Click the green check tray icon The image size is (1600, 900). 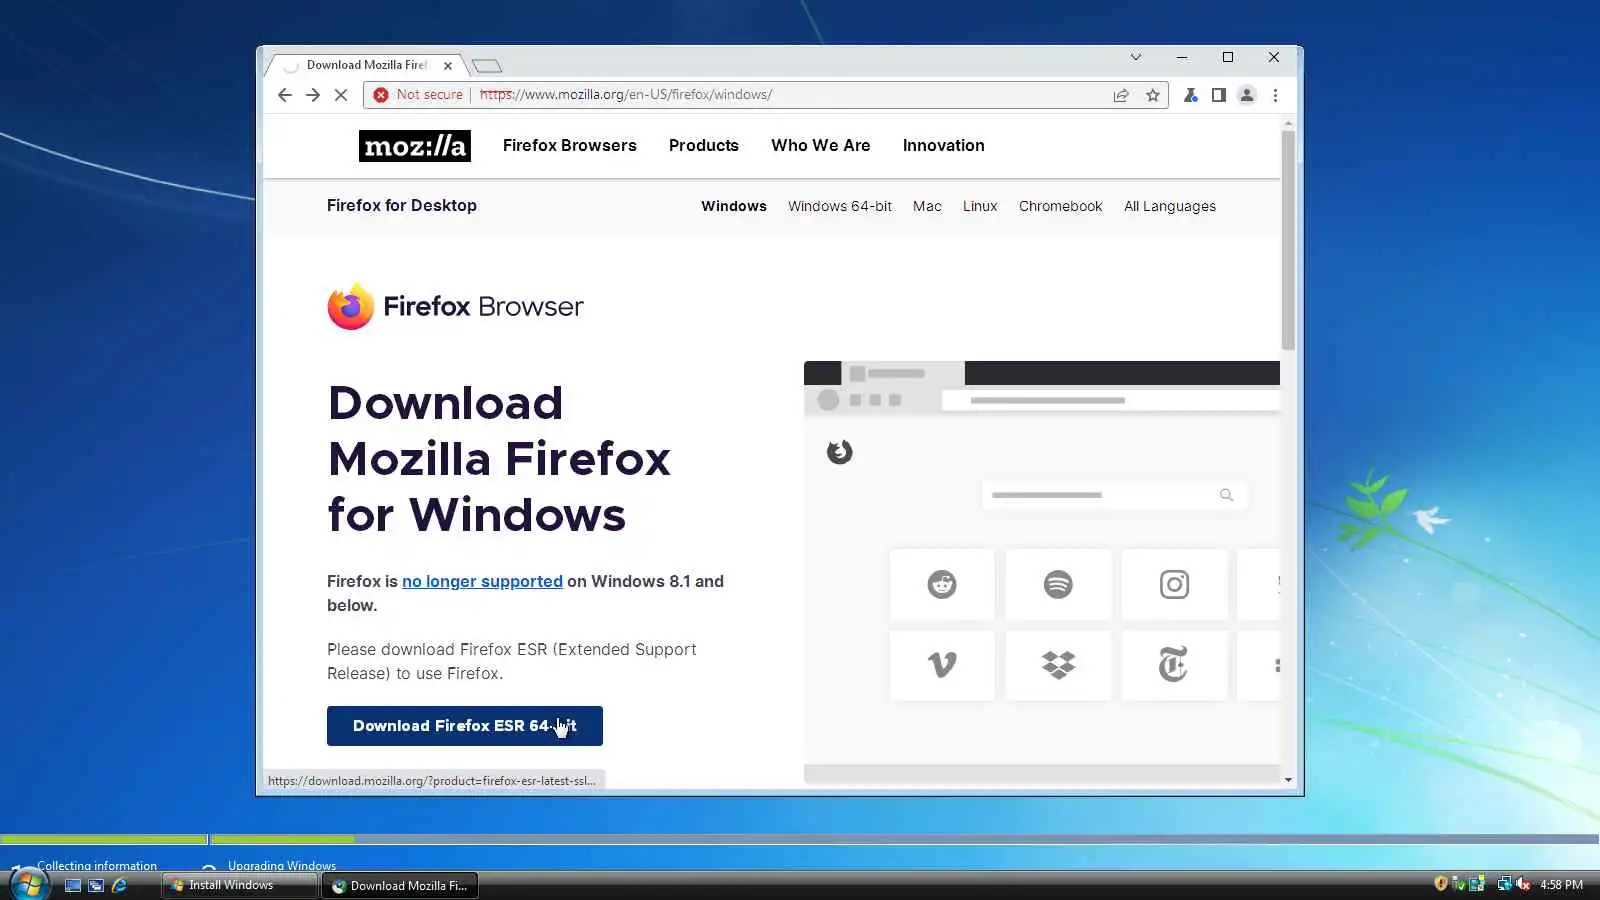(x=1459, y=884)
